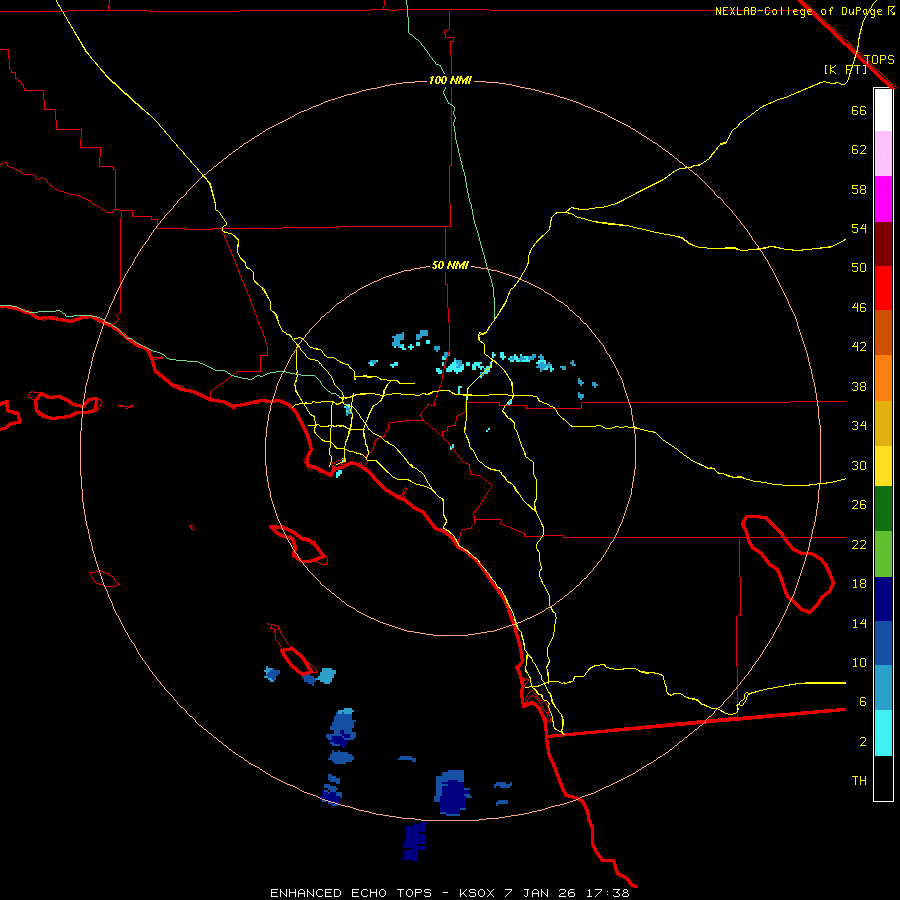Select the bright yellow legend swatch
The image size is (900, 900).
[883, 466]
